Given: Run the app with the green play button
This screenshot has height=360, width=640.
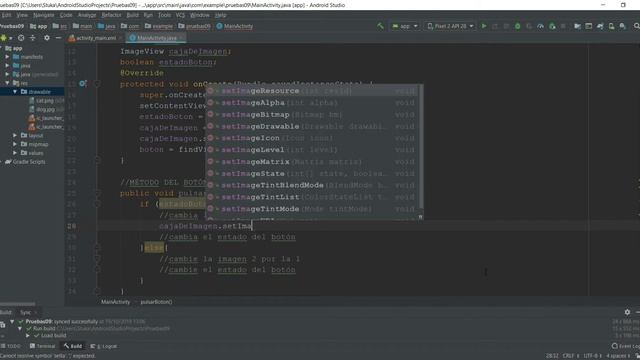Looking at the screenshot, I should point(484,26).
